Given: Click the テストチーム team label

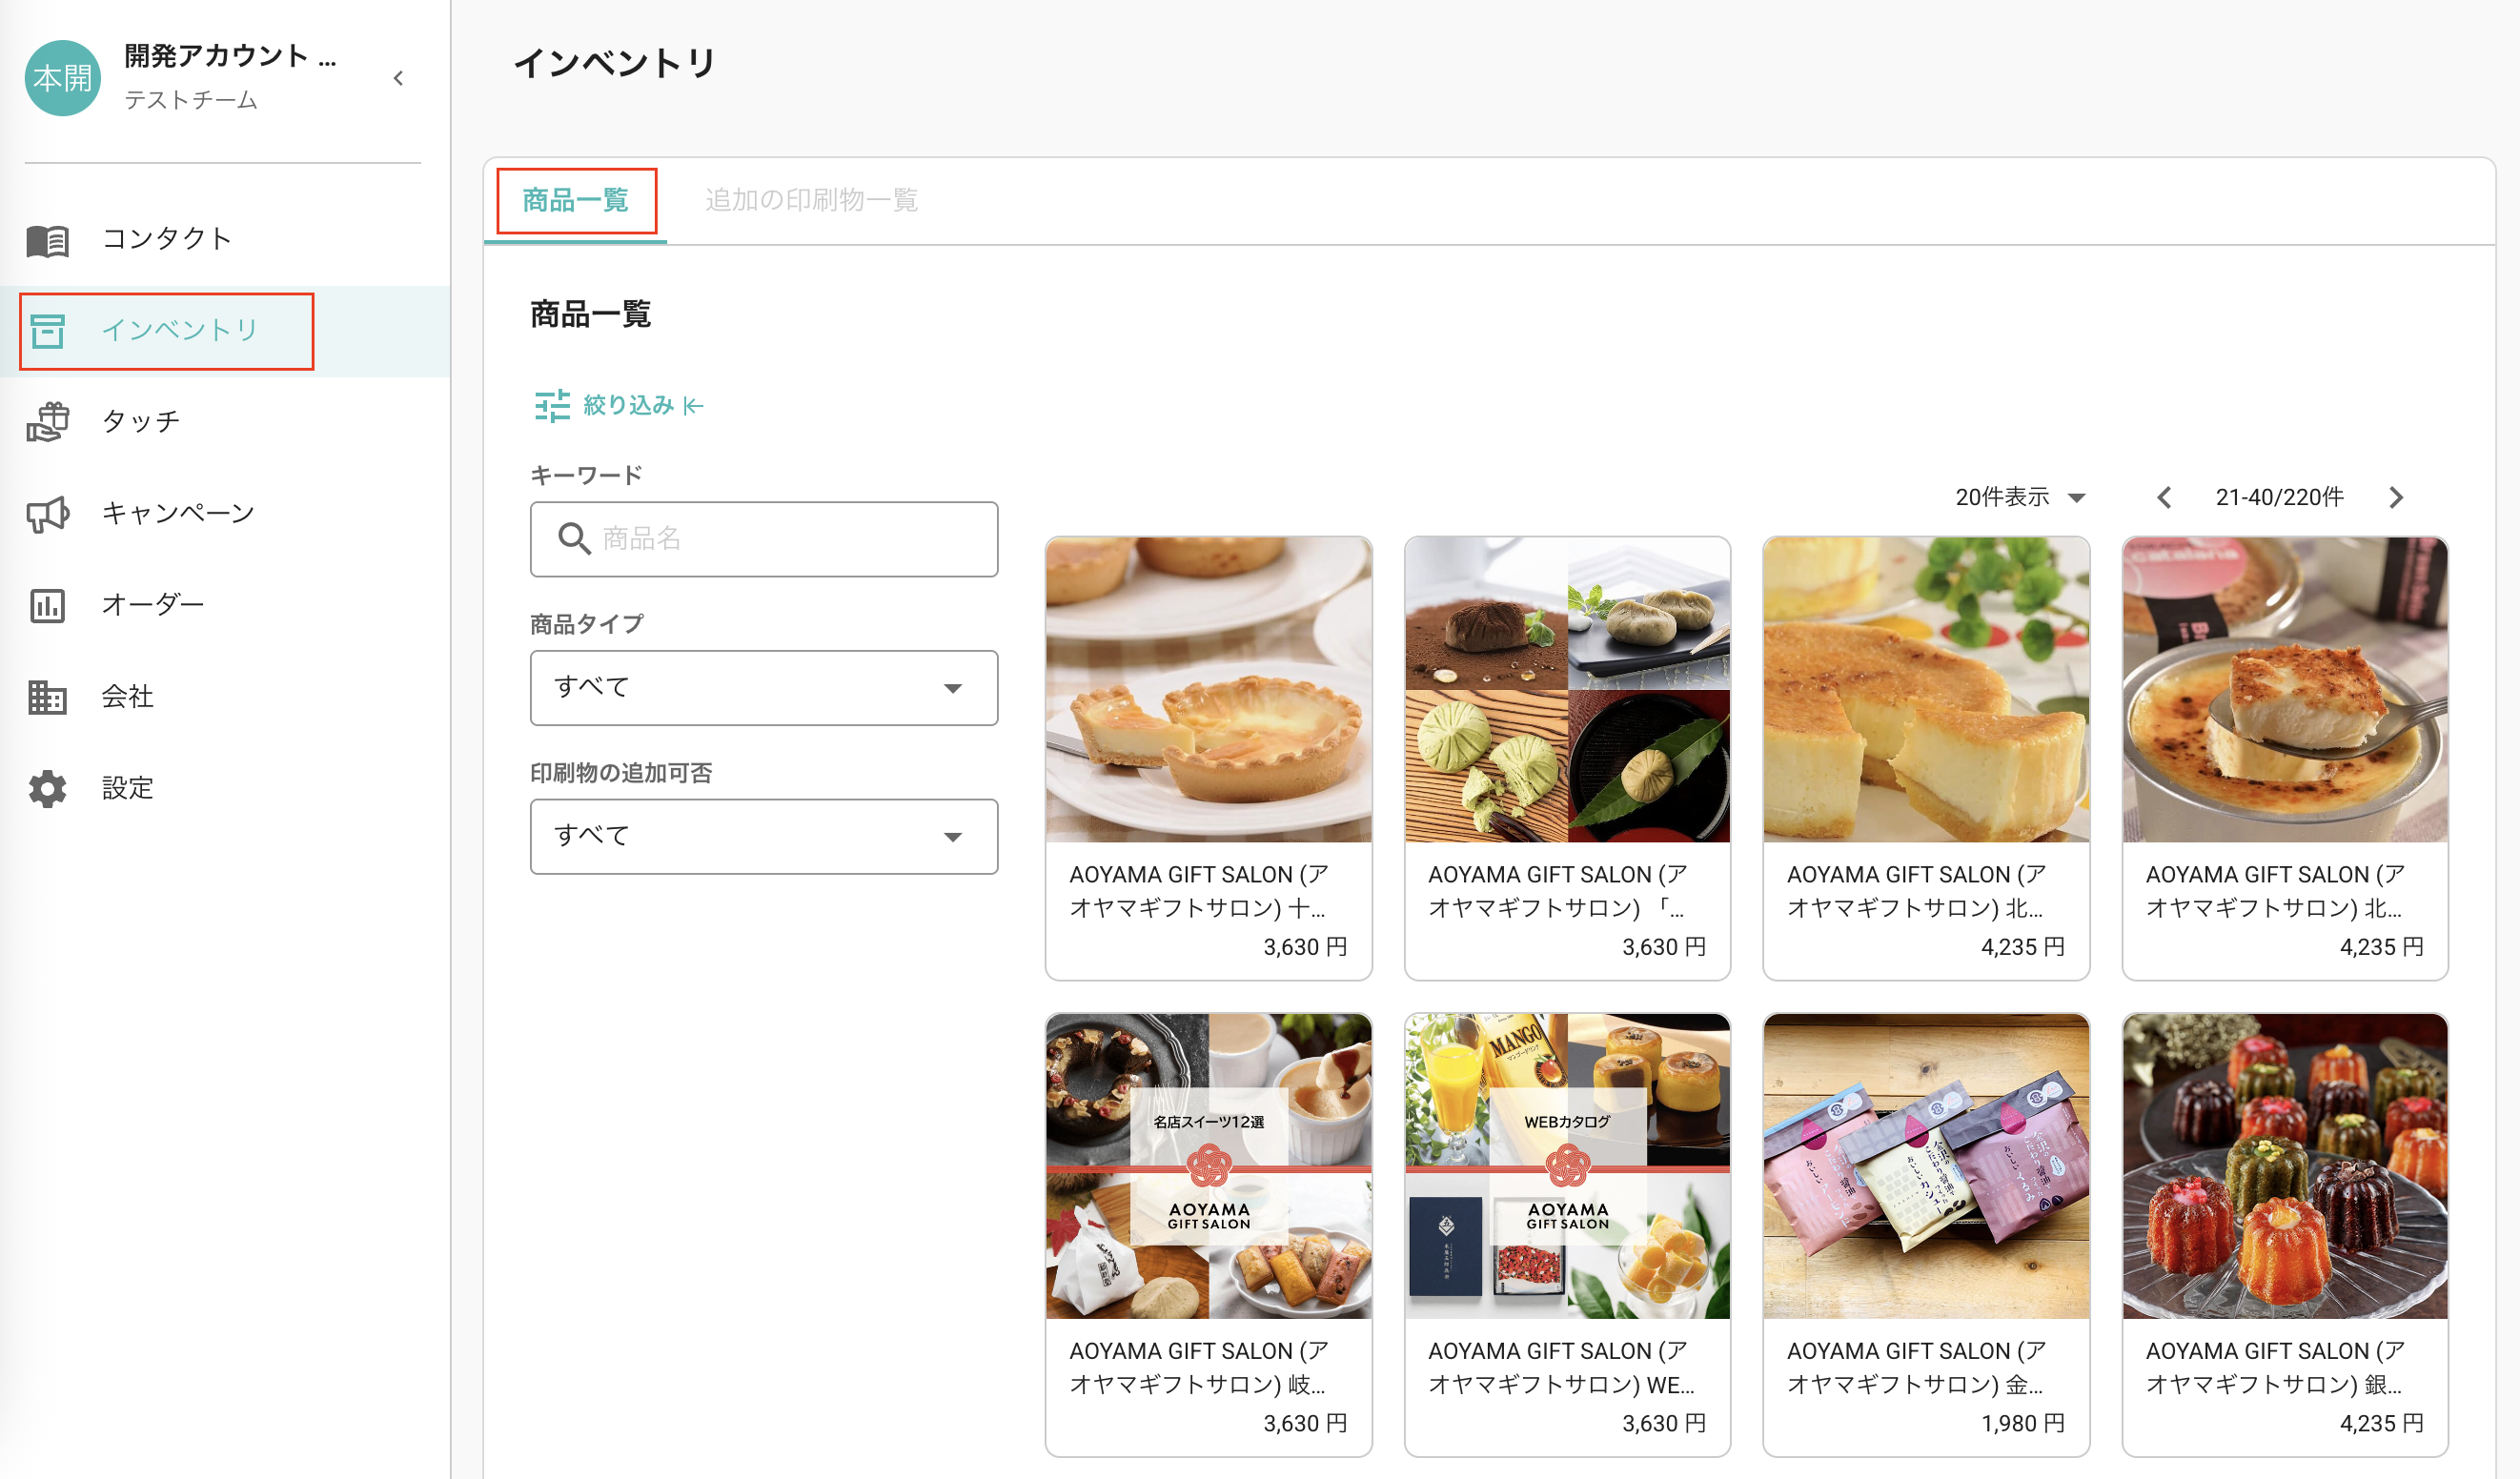Looking at the screenshot, I should click(x=191, y=100).
